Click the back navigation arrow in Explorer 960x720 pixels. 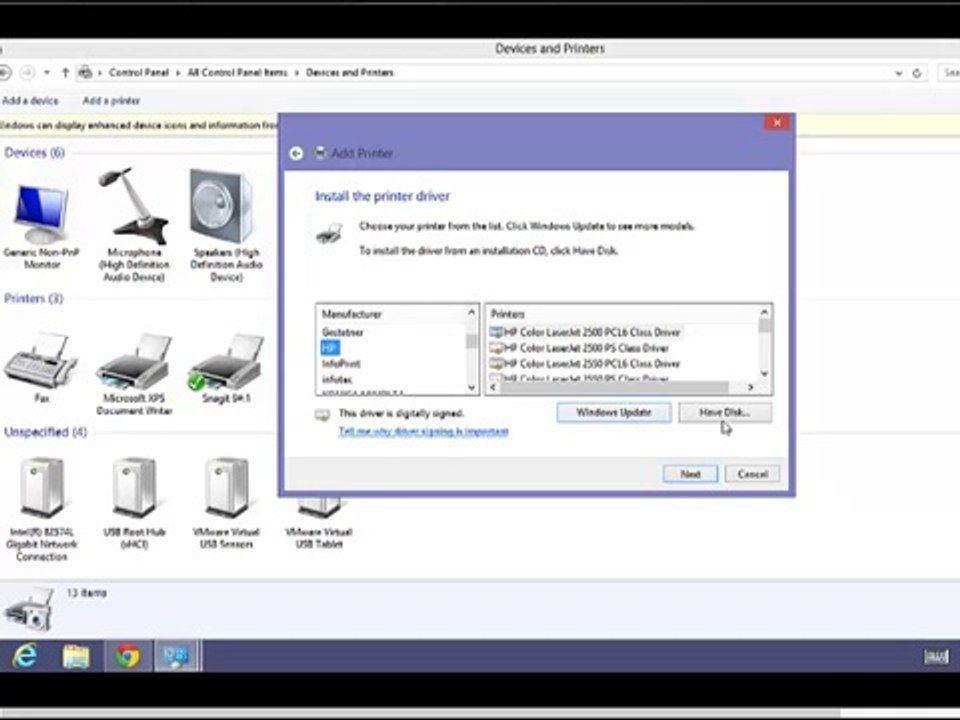[x=5, y=73]
